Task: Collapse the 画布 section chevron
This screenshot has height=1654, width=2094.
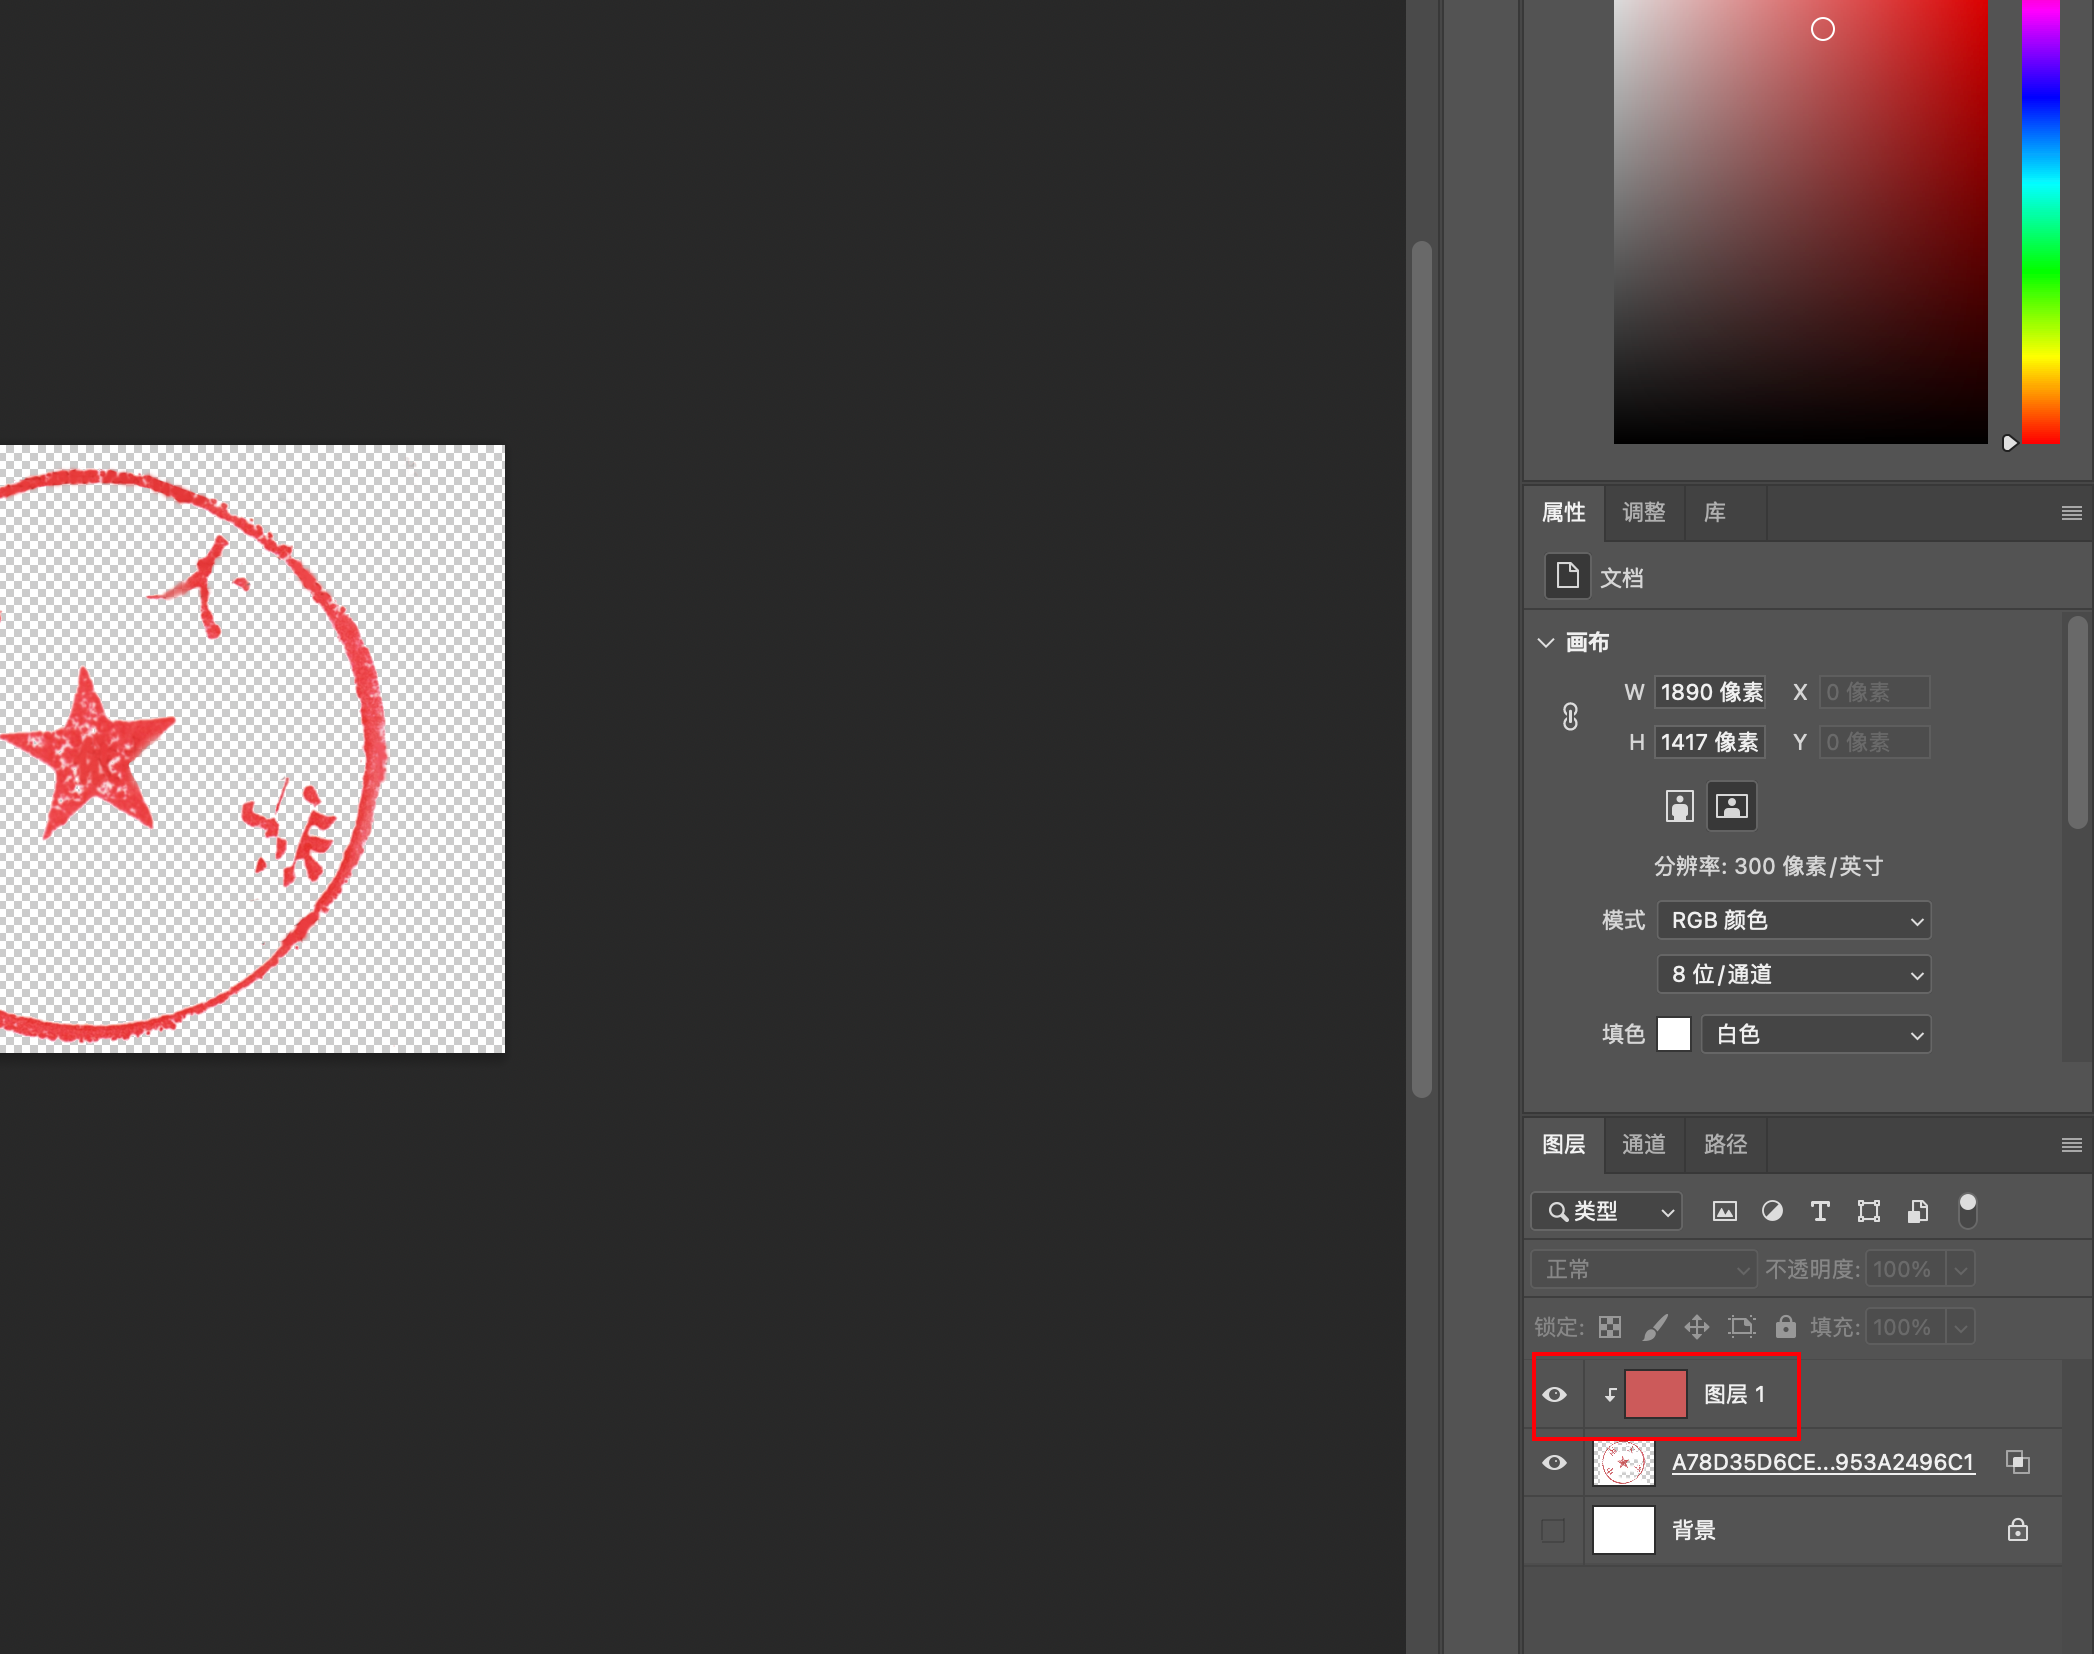Action: pos(1546,642)
